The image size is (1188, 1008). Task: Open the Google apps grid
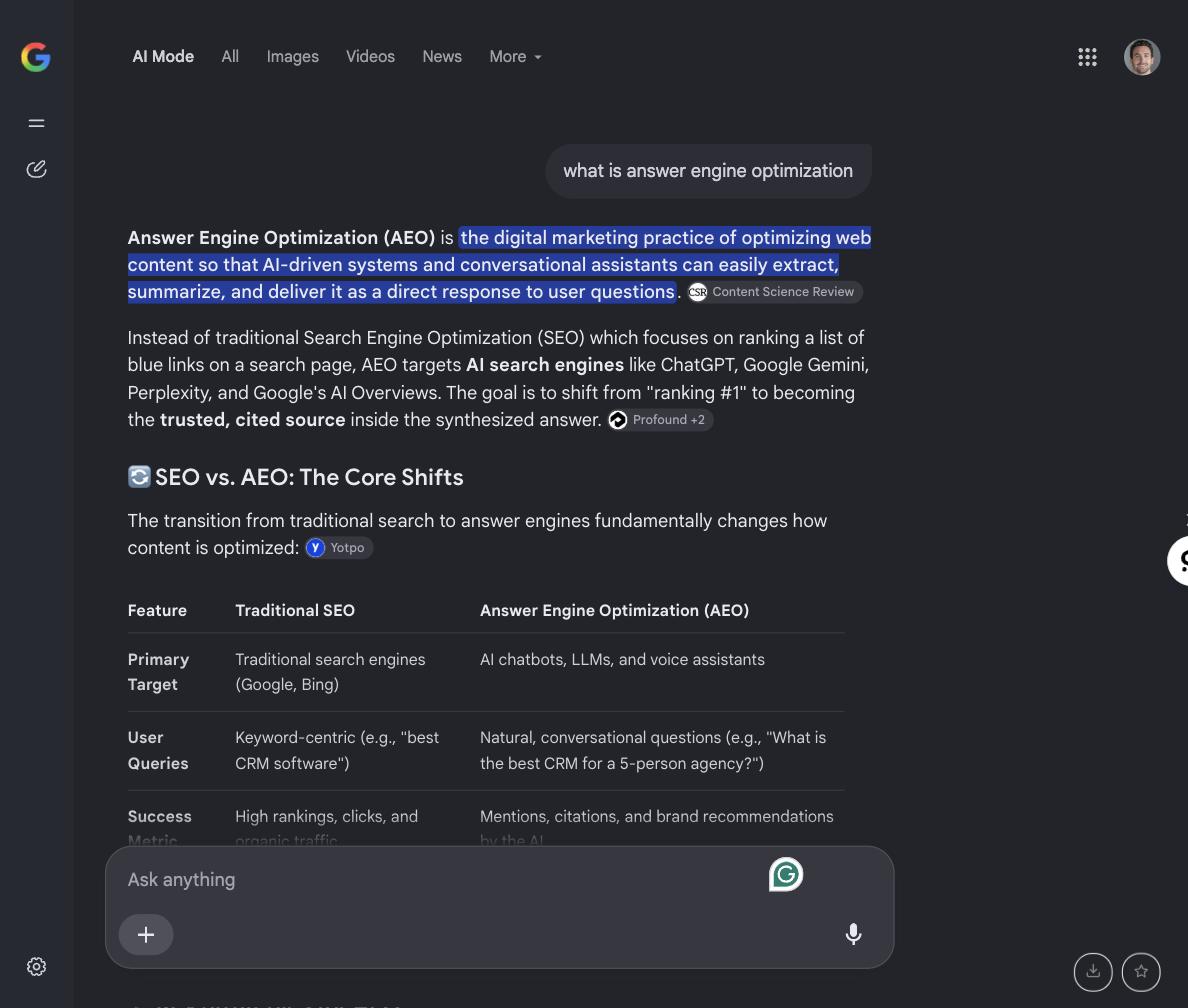click(x=1087, y=57)
